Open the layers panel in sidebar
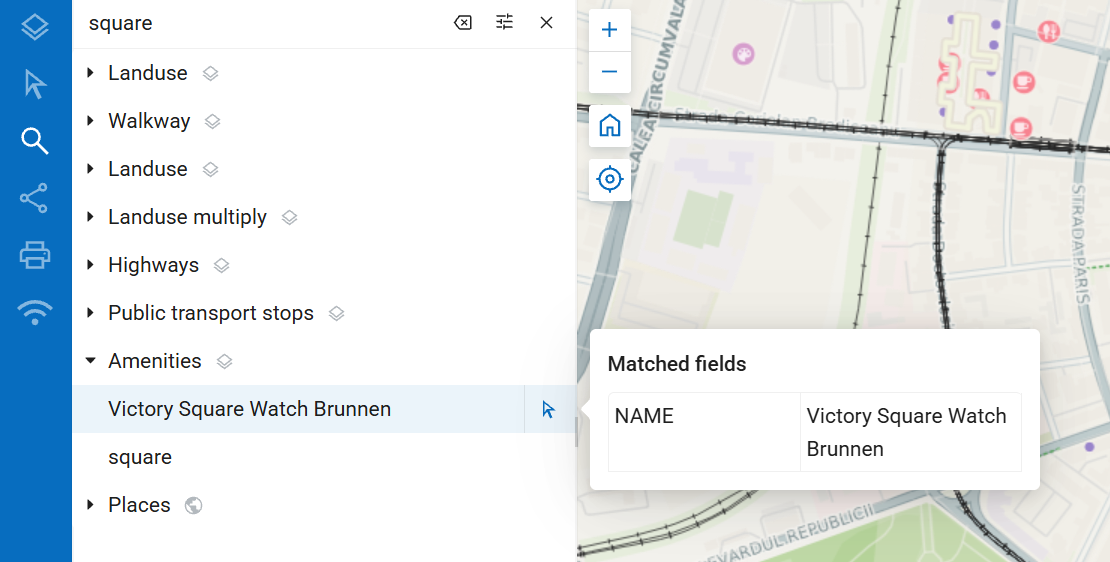 [35, 27]
